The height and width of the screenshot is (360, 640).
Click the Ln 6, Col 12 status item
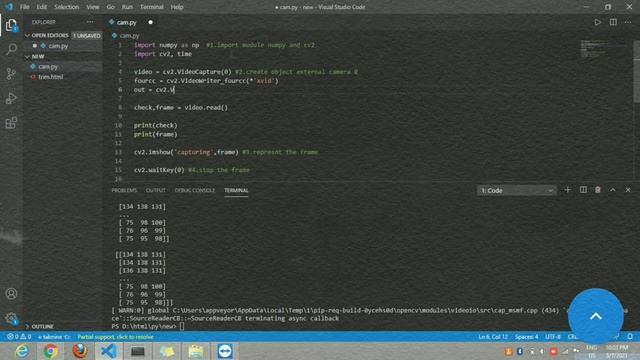coord(493,337)
